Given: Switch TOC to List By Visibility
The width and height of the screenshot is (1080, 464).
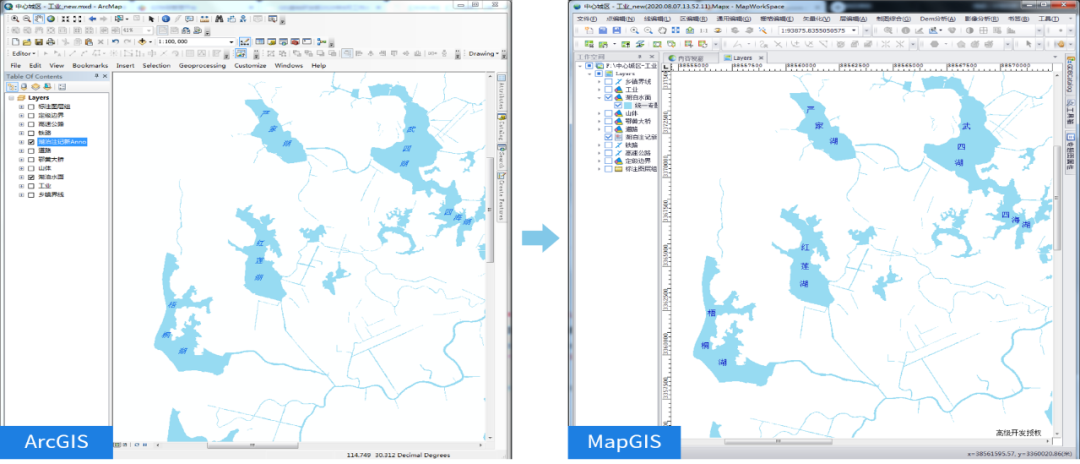Looking at the screenshot, I should coord(35,87).
